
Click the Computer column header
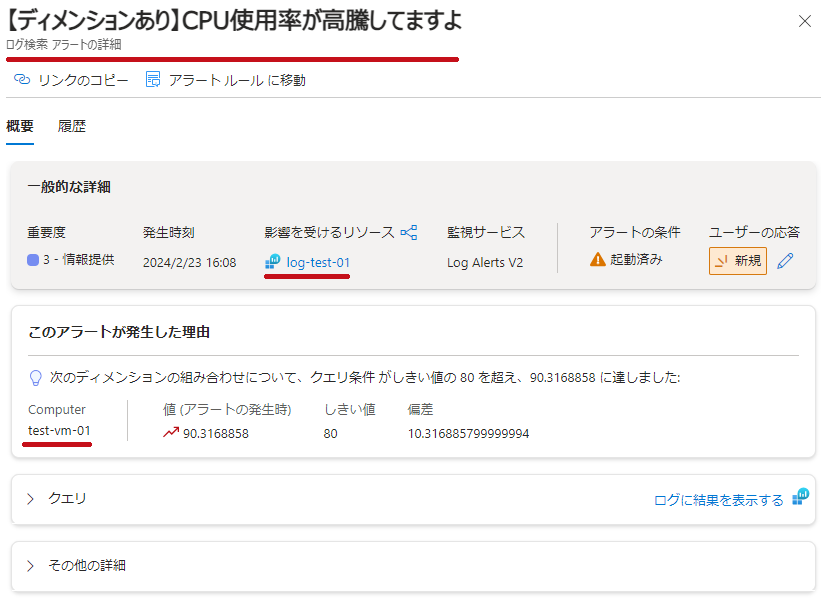[57, 409]
